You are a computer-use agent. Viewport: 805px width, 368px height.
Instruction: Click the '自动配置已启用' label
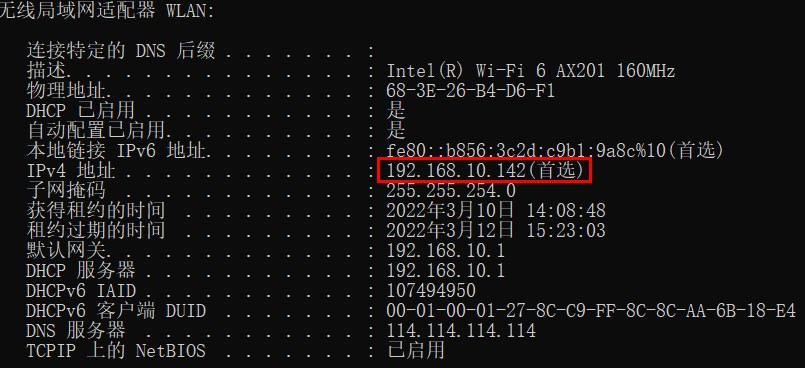(95, 130)
